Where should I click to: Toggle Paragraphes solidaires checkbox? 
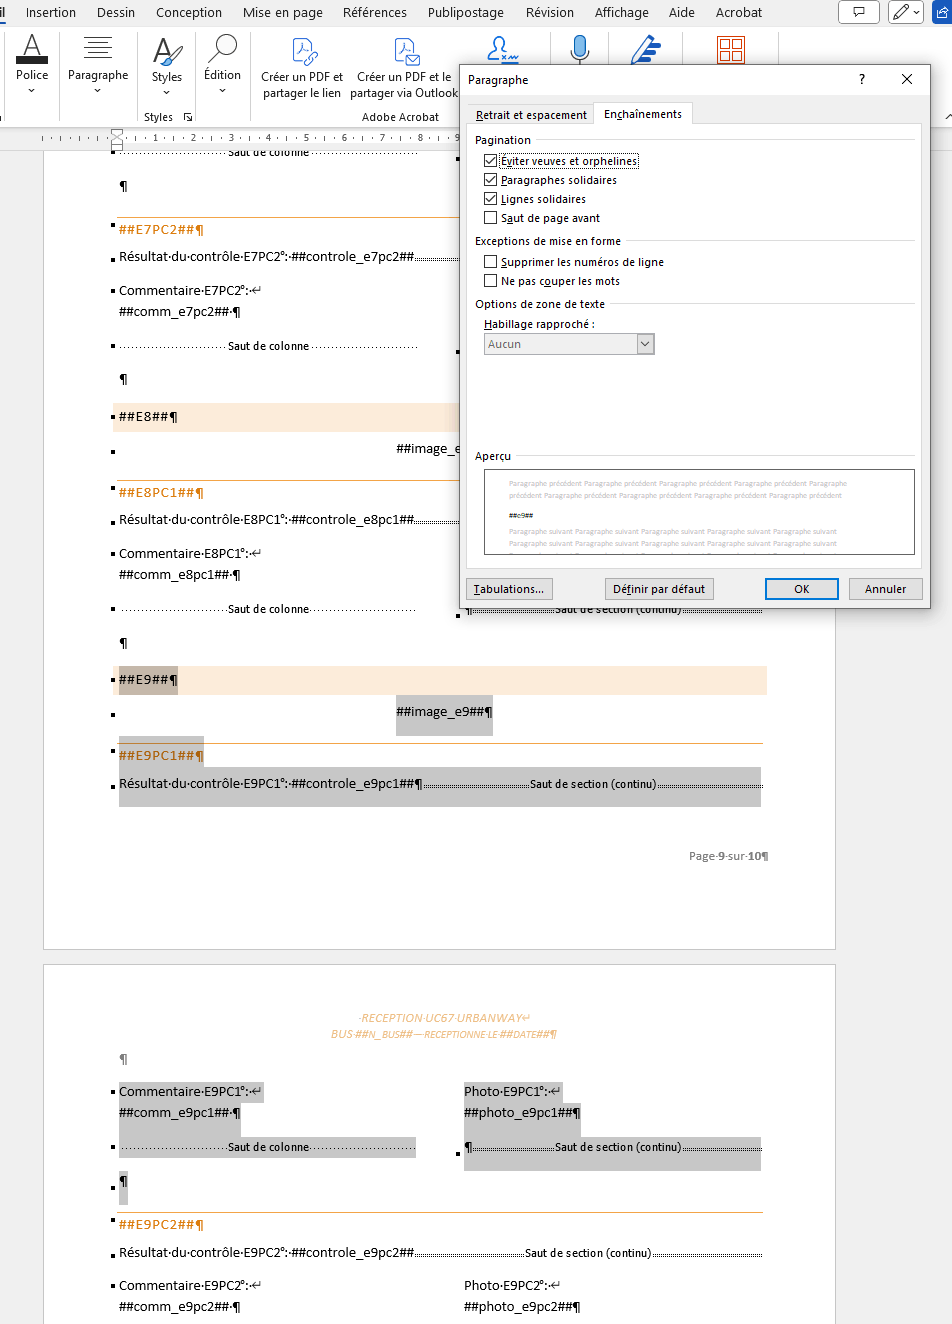490,180
